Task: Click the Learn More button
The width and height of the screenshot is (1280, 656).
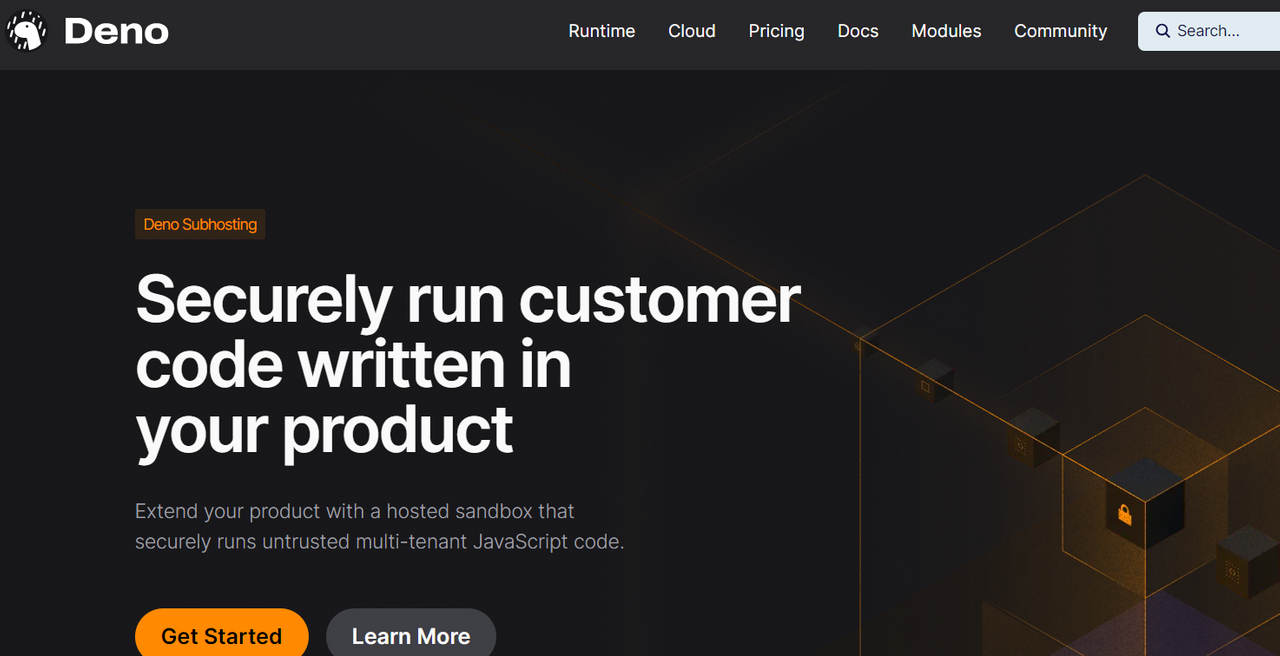Action: click(411, 634)
